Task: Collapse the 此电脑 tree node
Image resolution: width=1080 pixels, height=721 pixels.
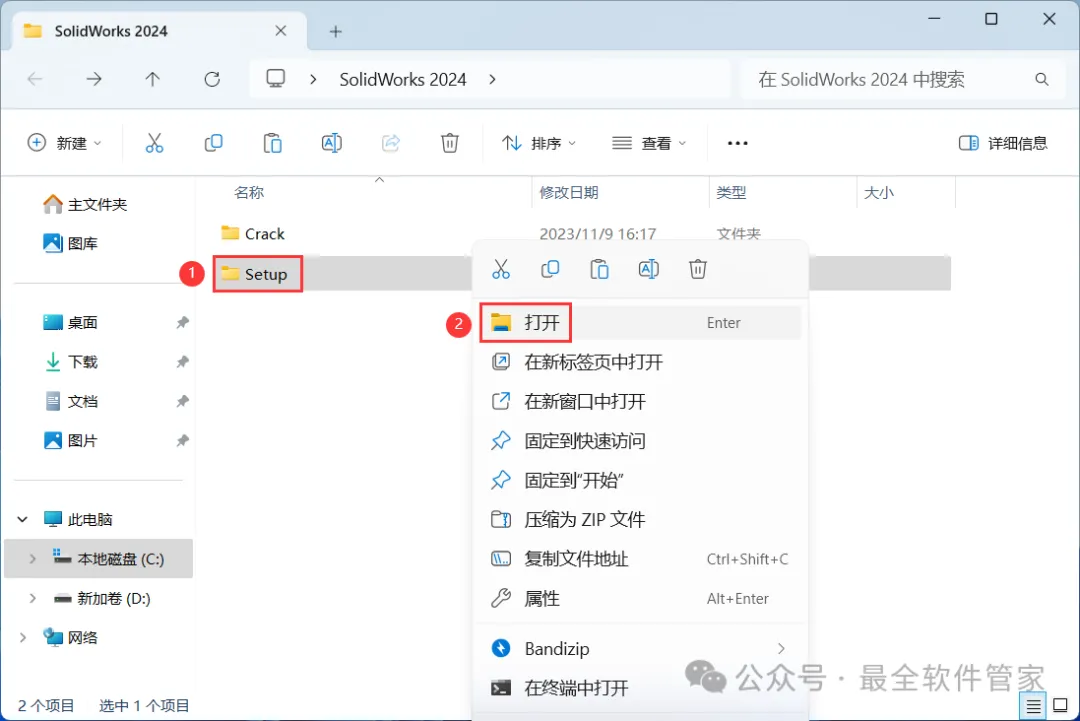Action: click(23, 519)
